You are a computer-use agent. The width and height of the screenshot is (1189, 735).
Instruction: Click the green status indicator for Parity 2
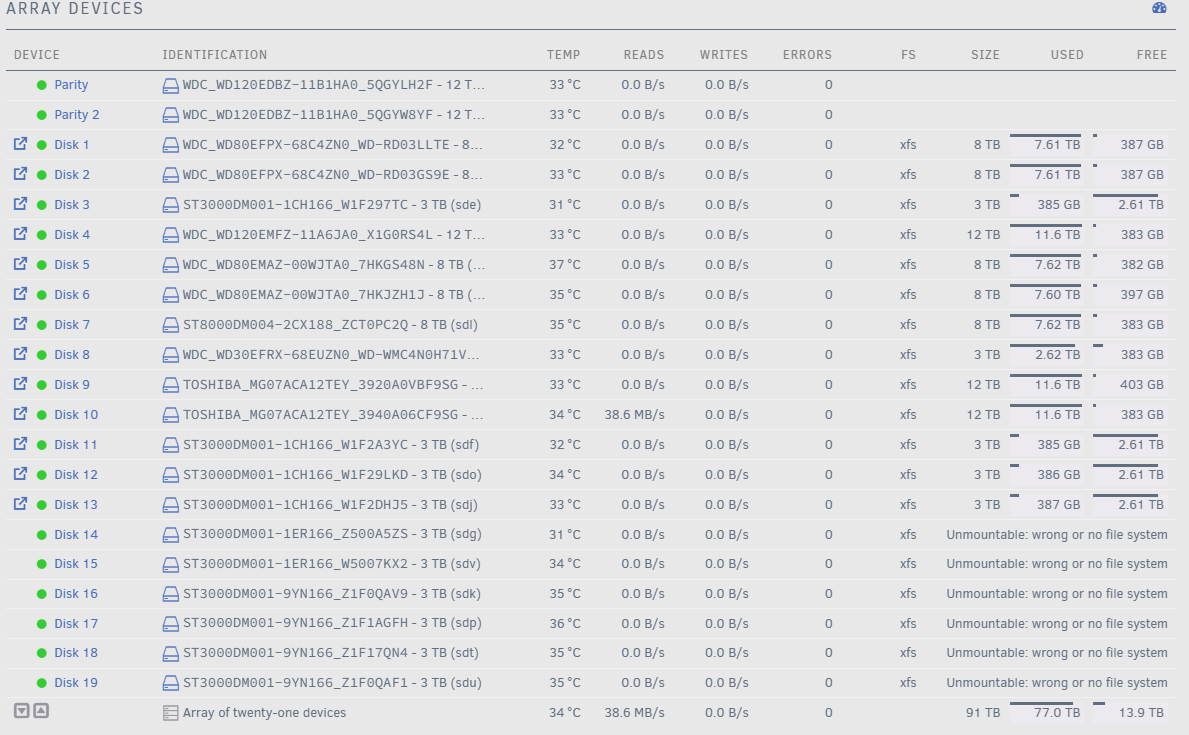[42, 115]
